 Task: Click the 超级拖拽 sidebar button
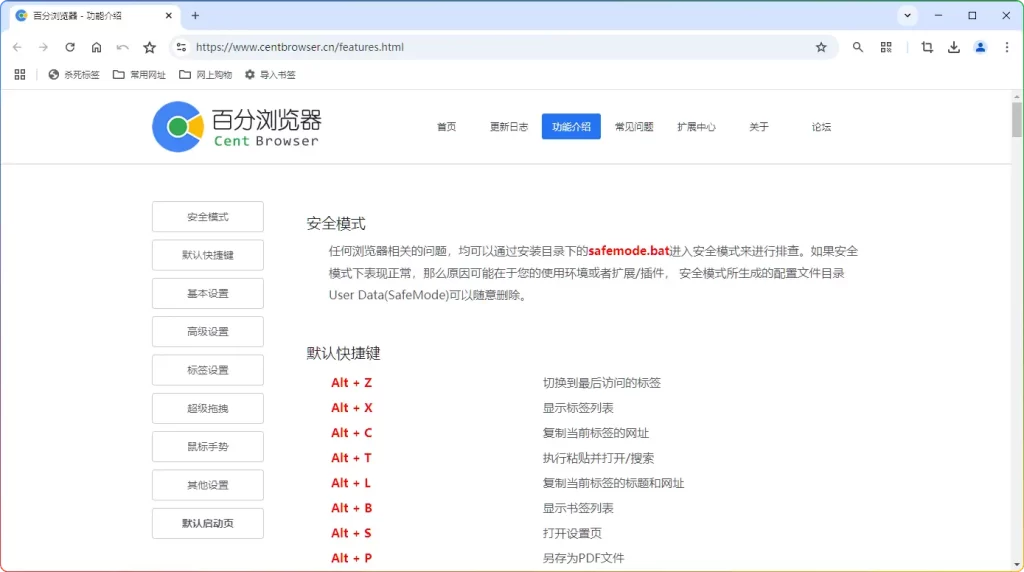pyautogui.click(x=208, y=408)
